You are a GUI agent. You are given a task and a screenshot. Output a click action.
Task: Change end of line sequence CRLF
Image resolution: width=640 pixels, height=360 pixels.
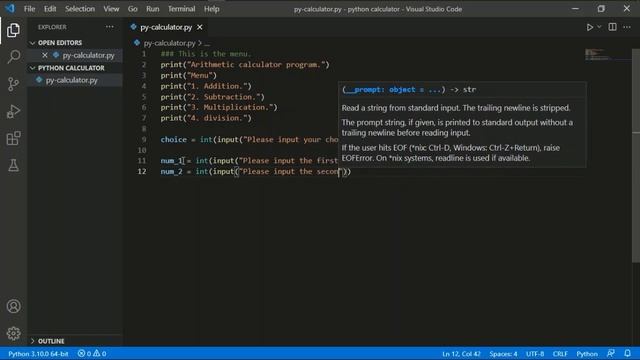click(560, 353)
